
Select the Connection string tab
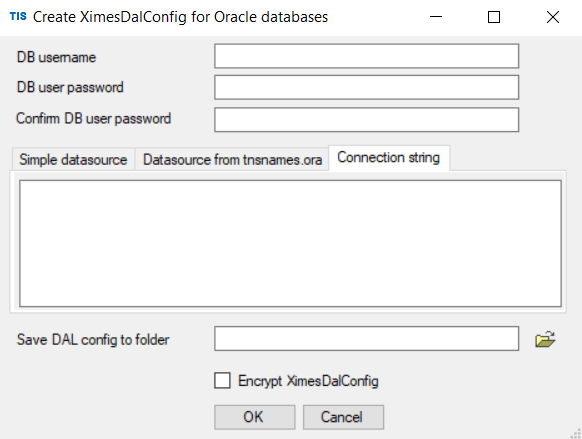click(x=389, y=158)
